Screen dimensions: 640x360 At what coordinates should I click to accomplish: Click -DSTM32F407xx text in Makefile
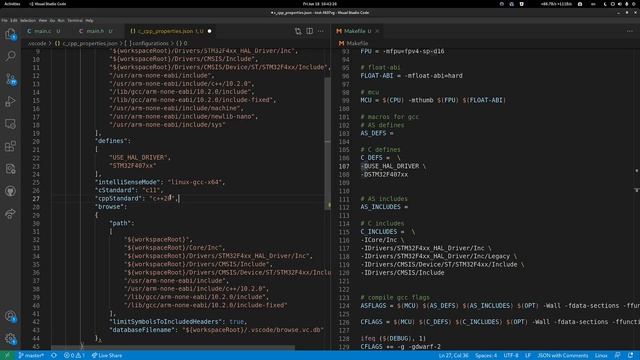click(x=384, y=174)
